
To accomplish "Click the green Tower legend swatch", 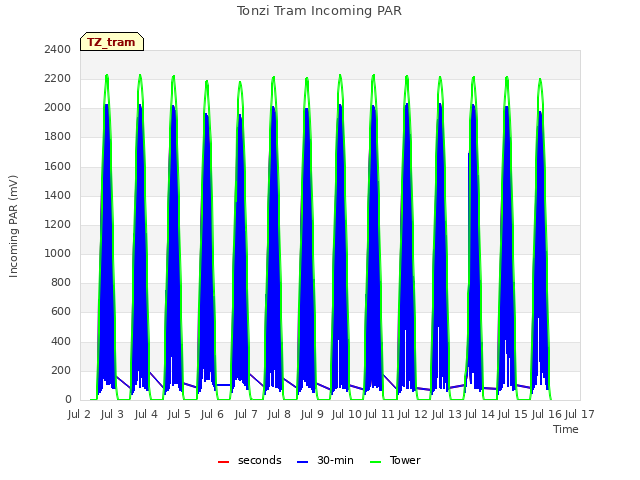I will pos(375,462).
